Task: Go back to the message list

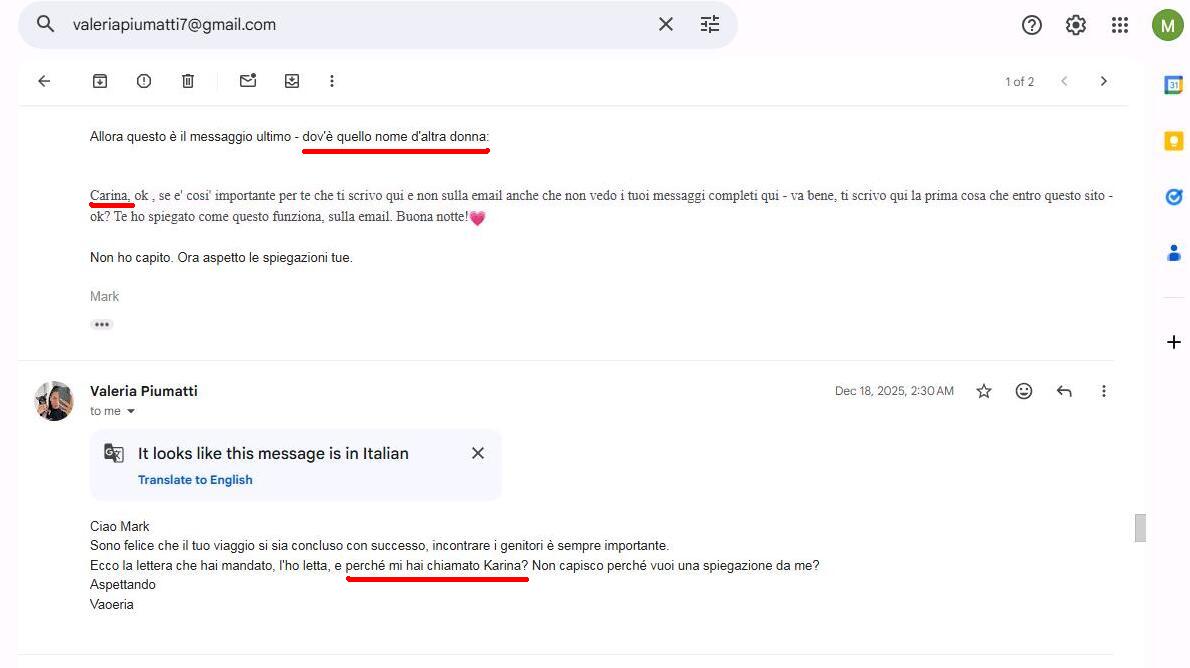Action: [44, 81]
